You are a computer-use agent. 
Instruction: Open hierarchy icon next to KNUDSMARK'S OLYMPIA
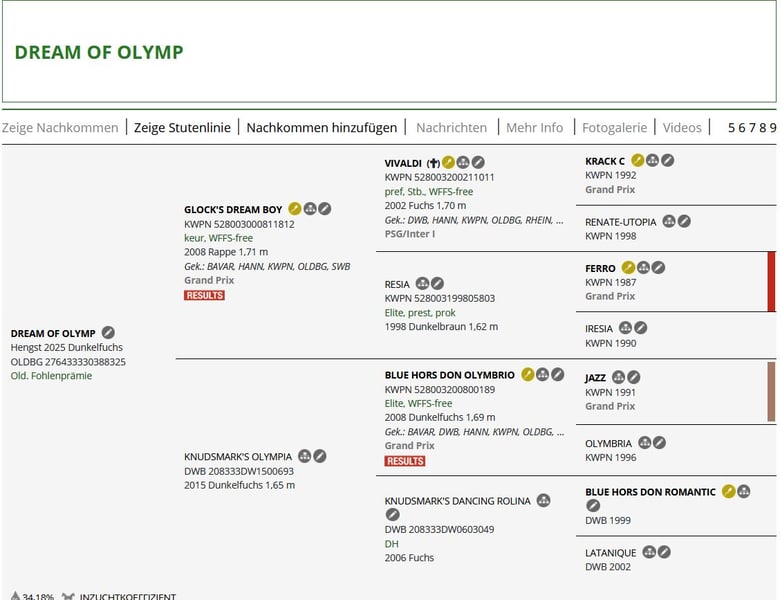tap(304, 456)
